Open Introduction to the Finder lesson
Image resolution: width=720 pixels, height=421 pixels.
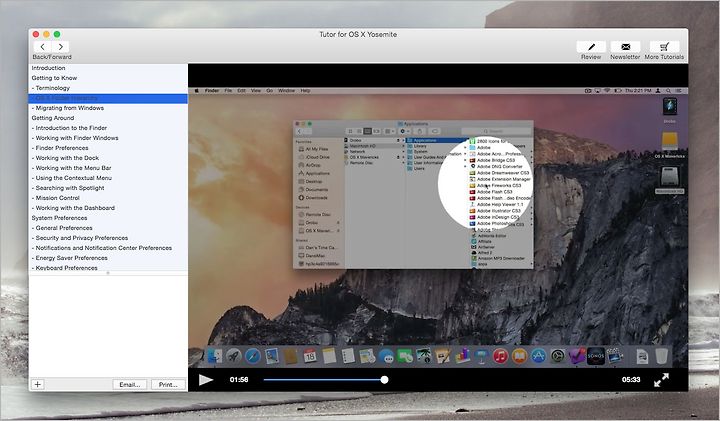click(x=108, y=128)
